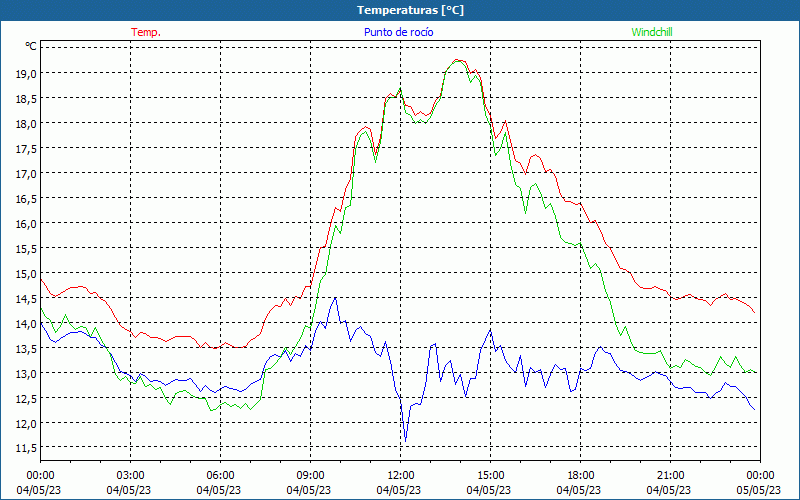Click the 17,5 y-axis value
Screen dimensions: 800x500
click(27, 148)
